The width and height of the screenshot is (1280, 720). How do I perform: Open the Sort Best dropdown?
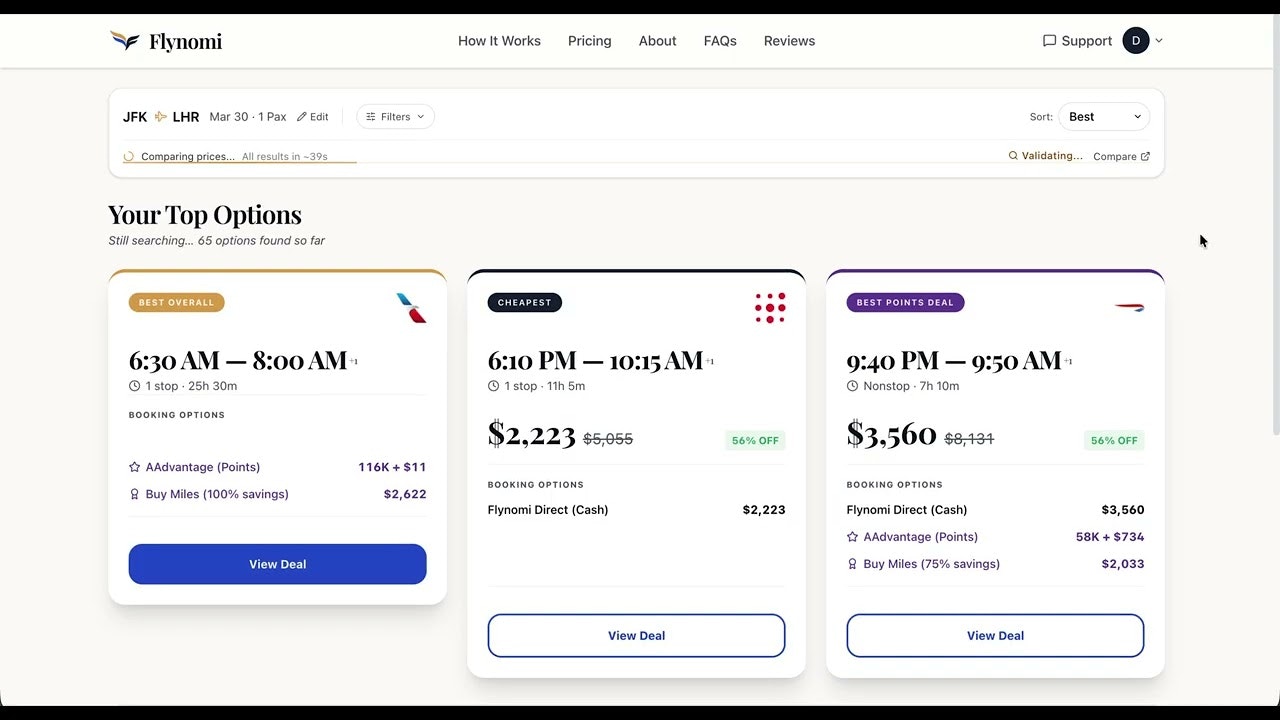click(x=1104, y=117)
